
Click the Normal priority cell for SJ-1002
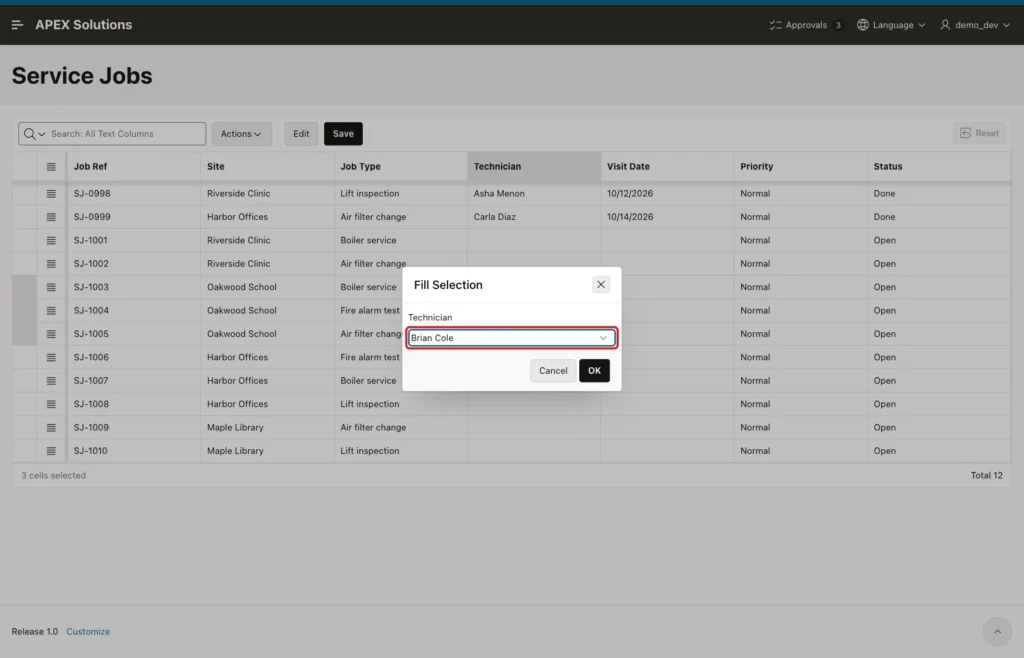click(x=801, y=264)
